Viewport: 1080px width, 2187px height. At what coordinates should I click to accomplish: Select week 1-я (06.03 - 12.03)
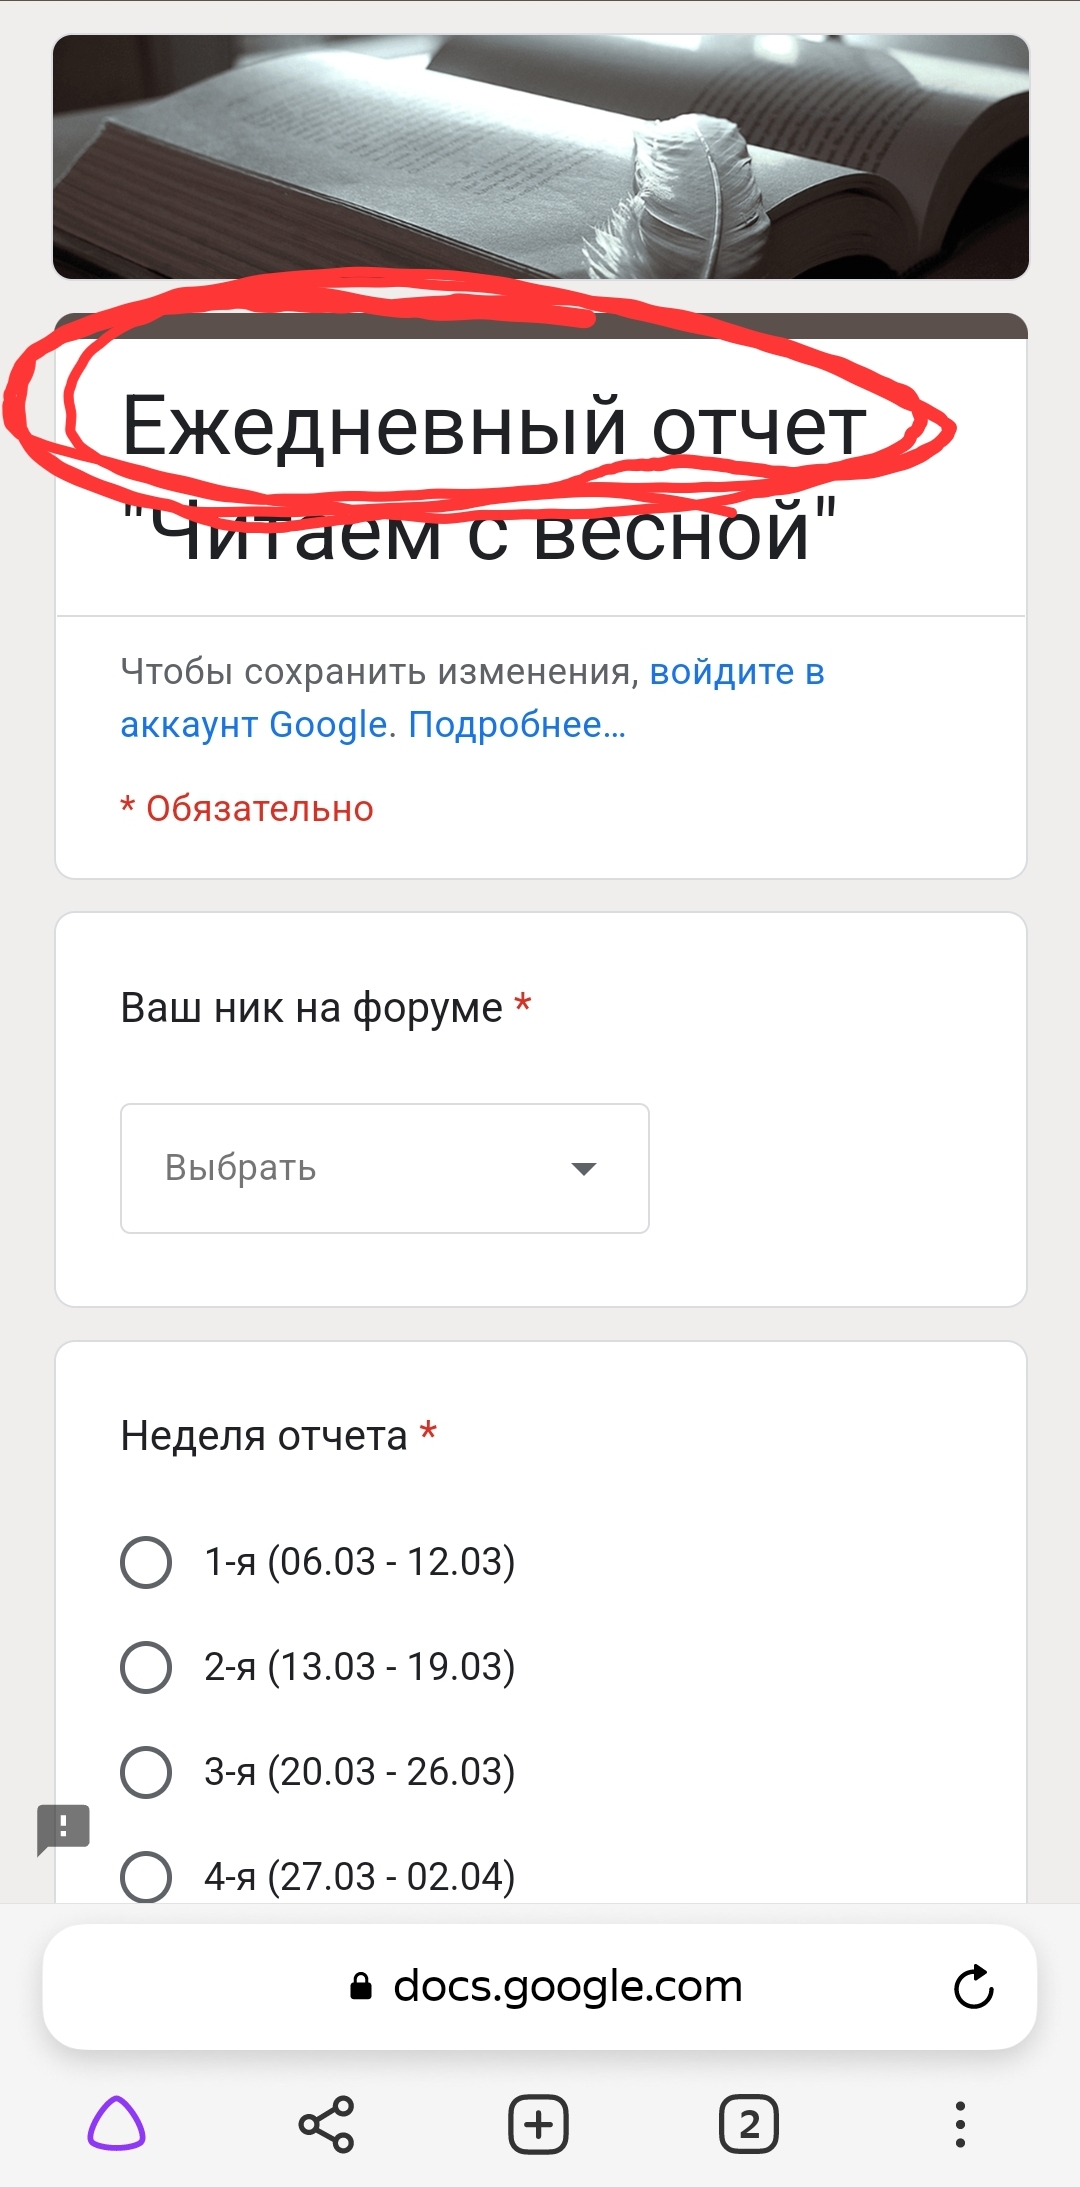146,1562
